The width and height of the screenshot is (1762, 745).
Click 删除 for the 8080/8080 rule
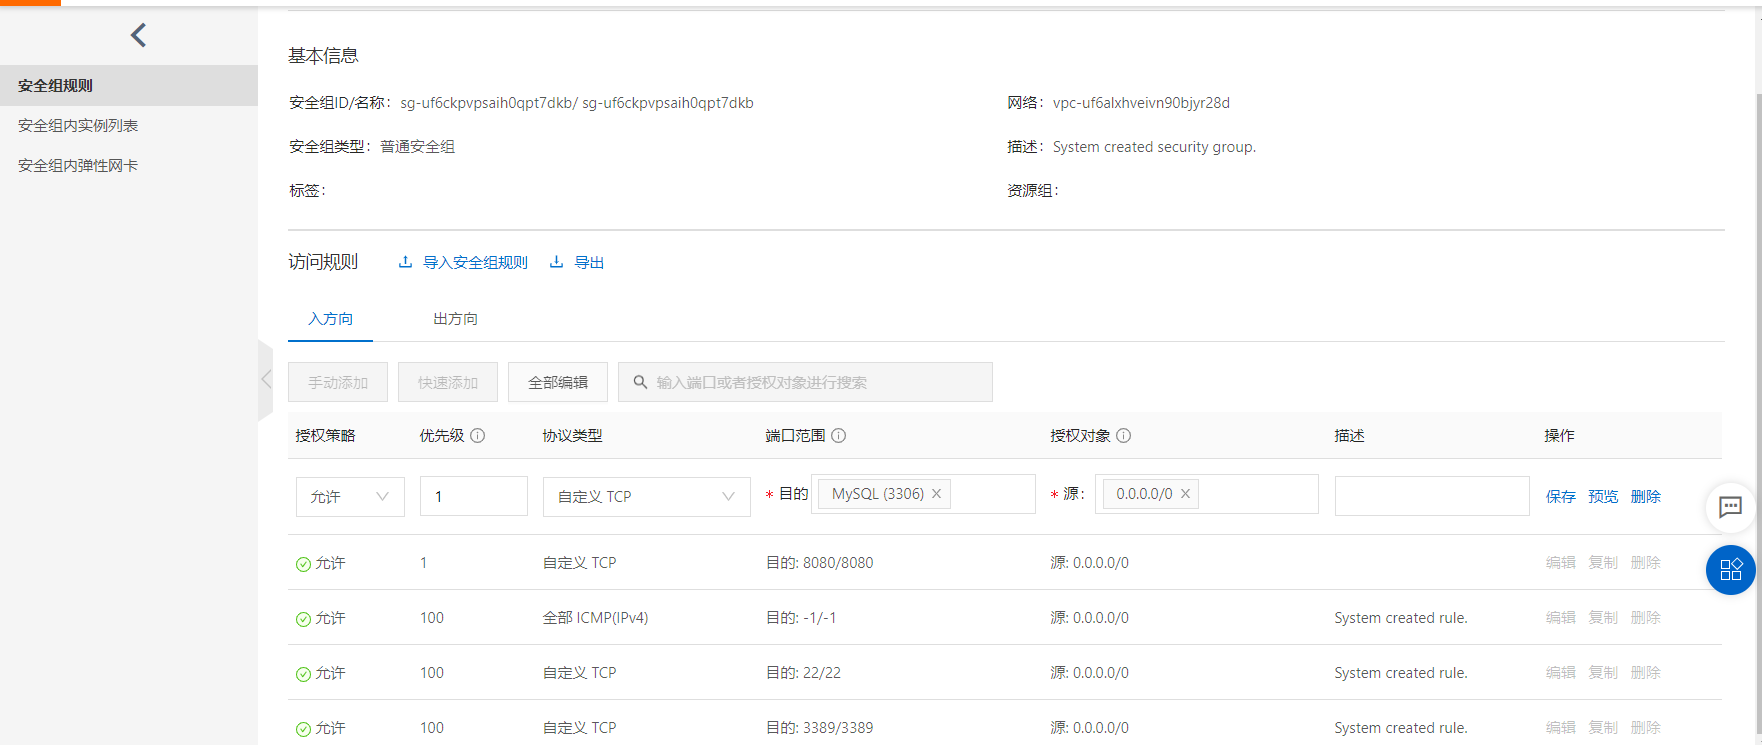pos(1646,563)
